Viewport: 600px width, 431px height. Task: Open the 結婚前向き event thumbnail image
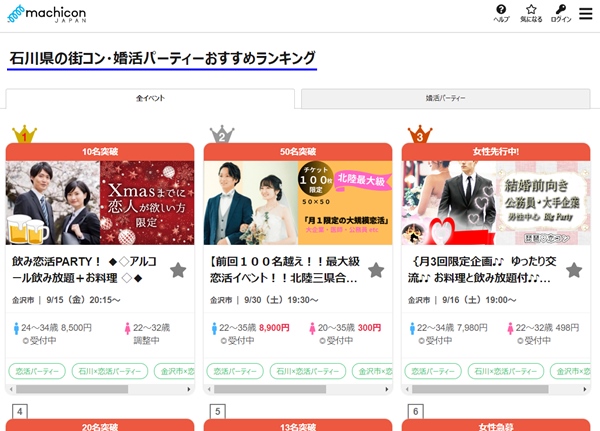(496, 203)
